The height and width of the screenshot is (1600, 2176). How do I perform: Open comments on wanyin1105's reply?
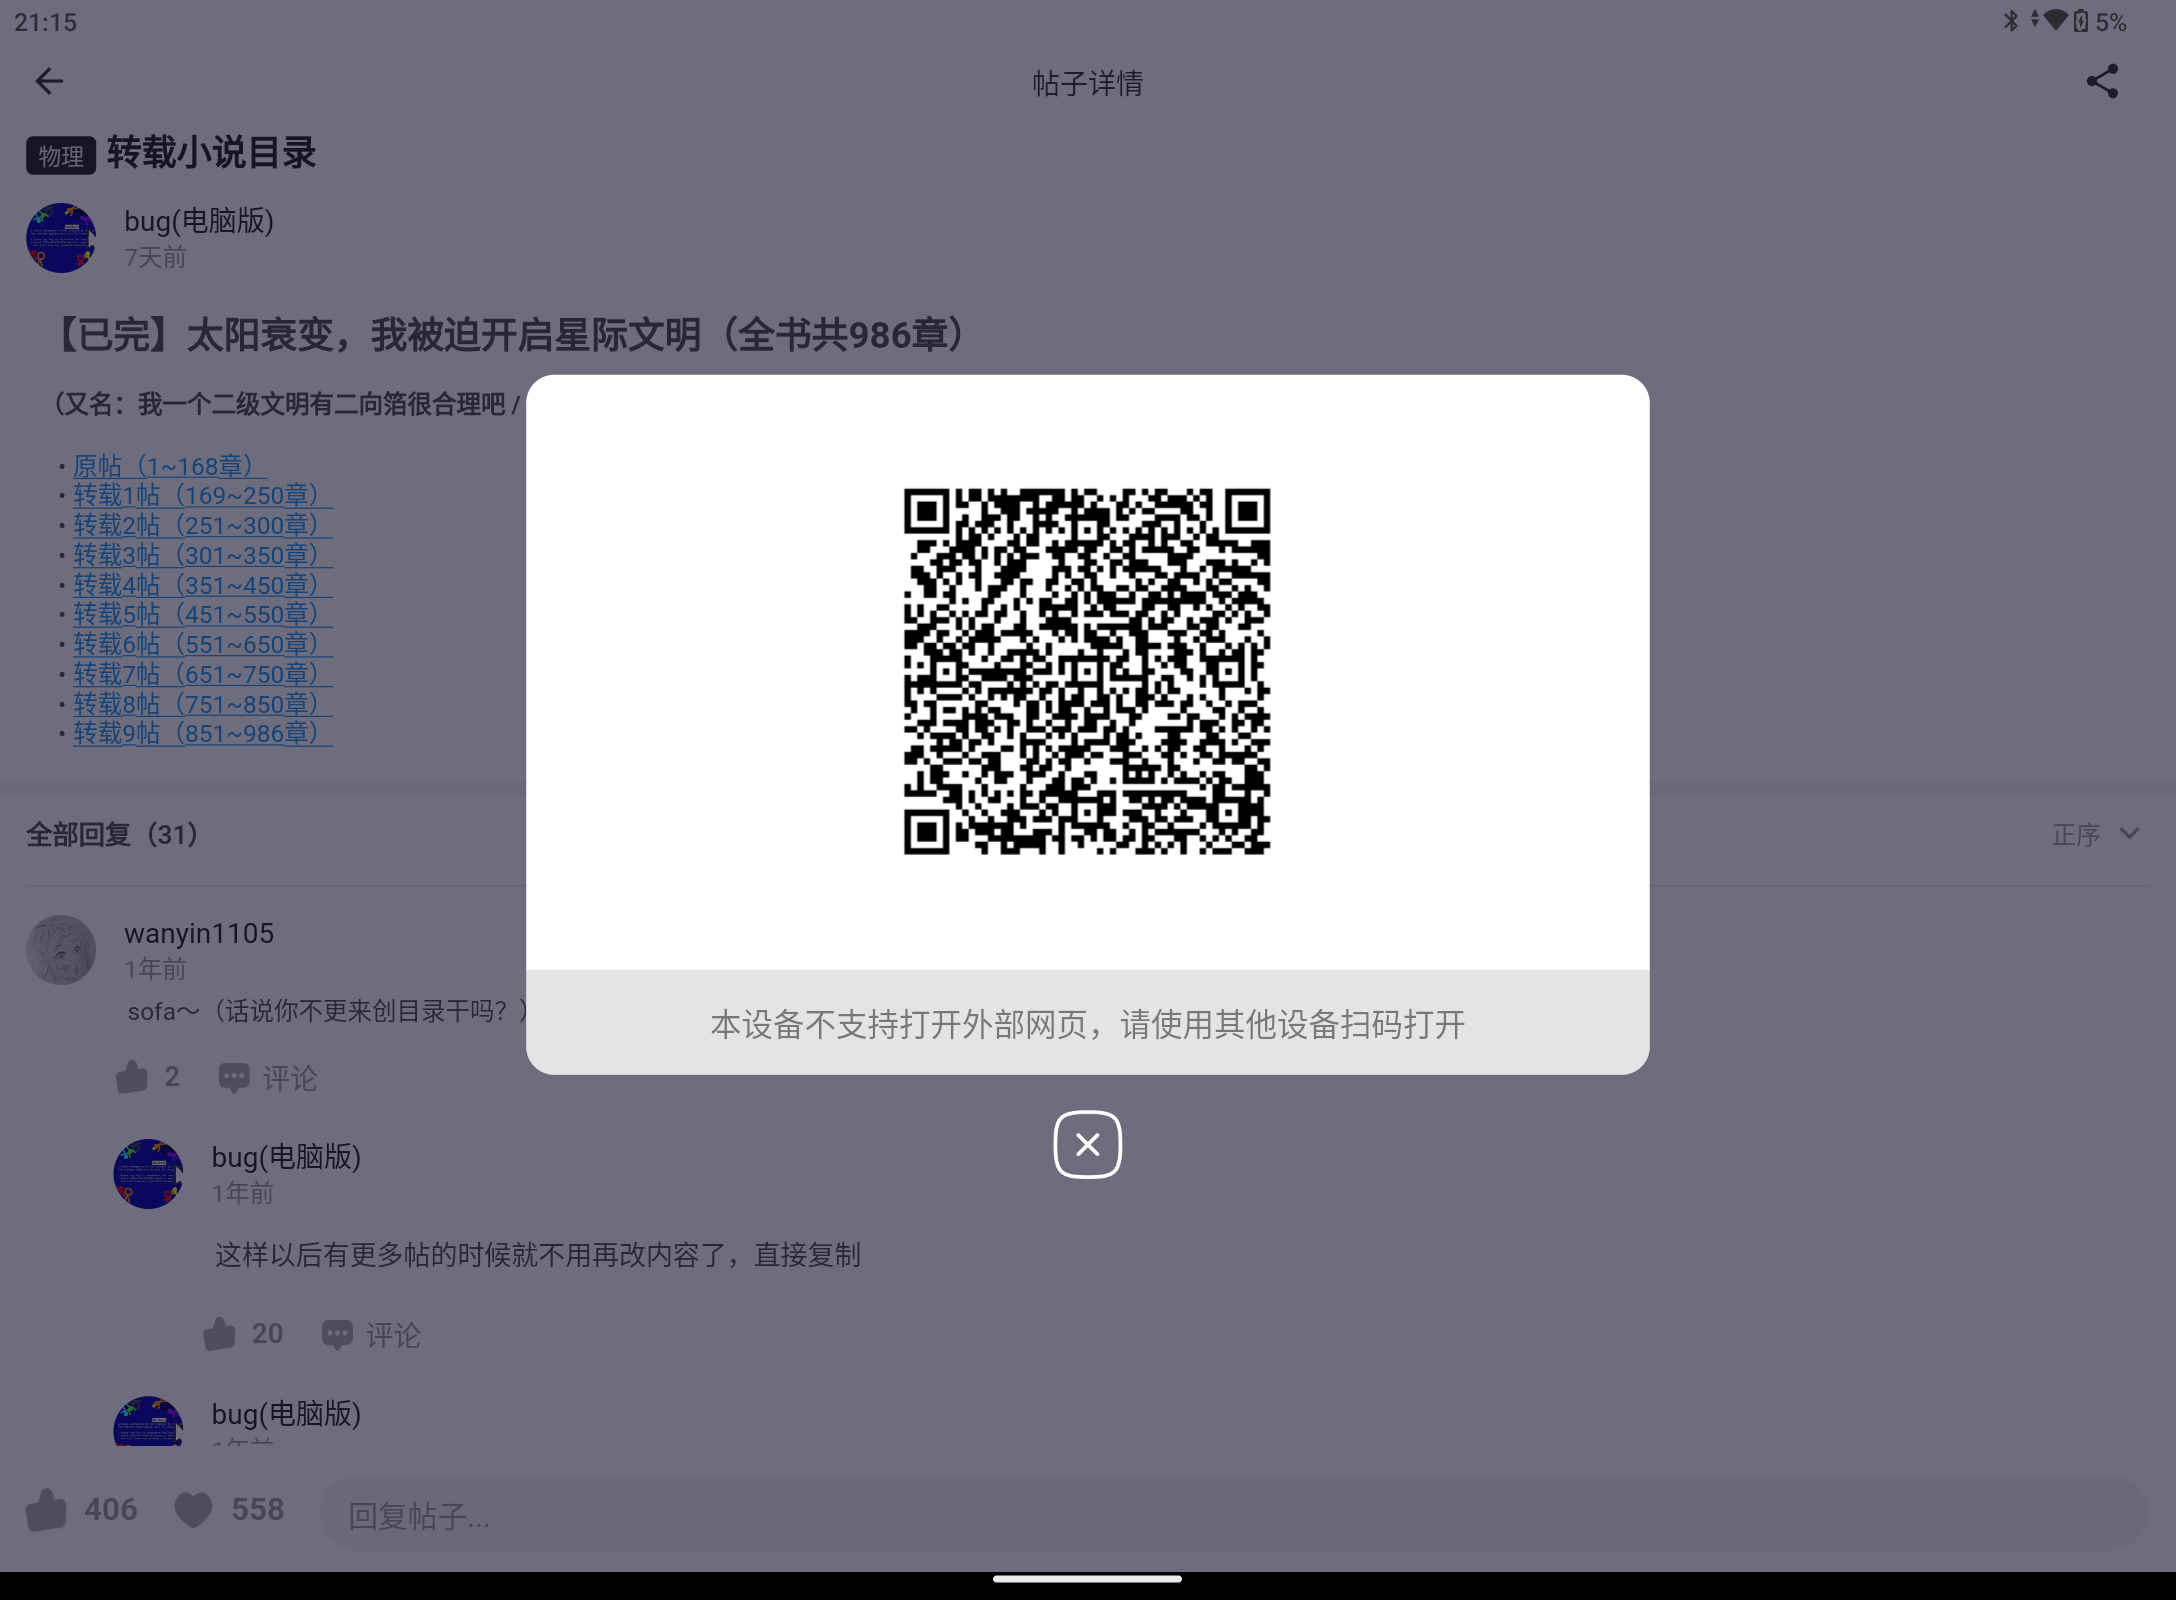pyautogui.click(x=265, y=1077)
